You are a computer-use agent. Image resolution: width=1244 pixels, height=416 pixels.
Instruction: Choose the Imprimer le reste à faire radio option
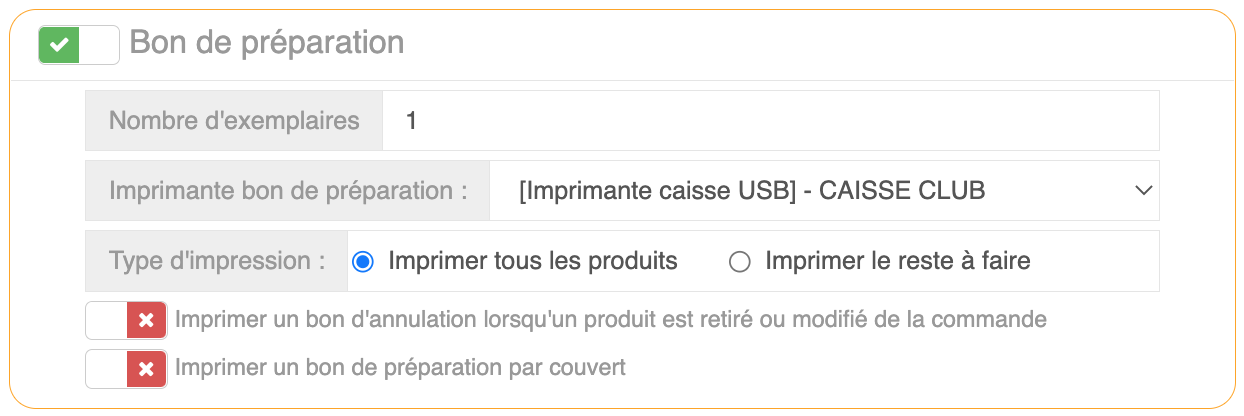[x=740, y=262]
